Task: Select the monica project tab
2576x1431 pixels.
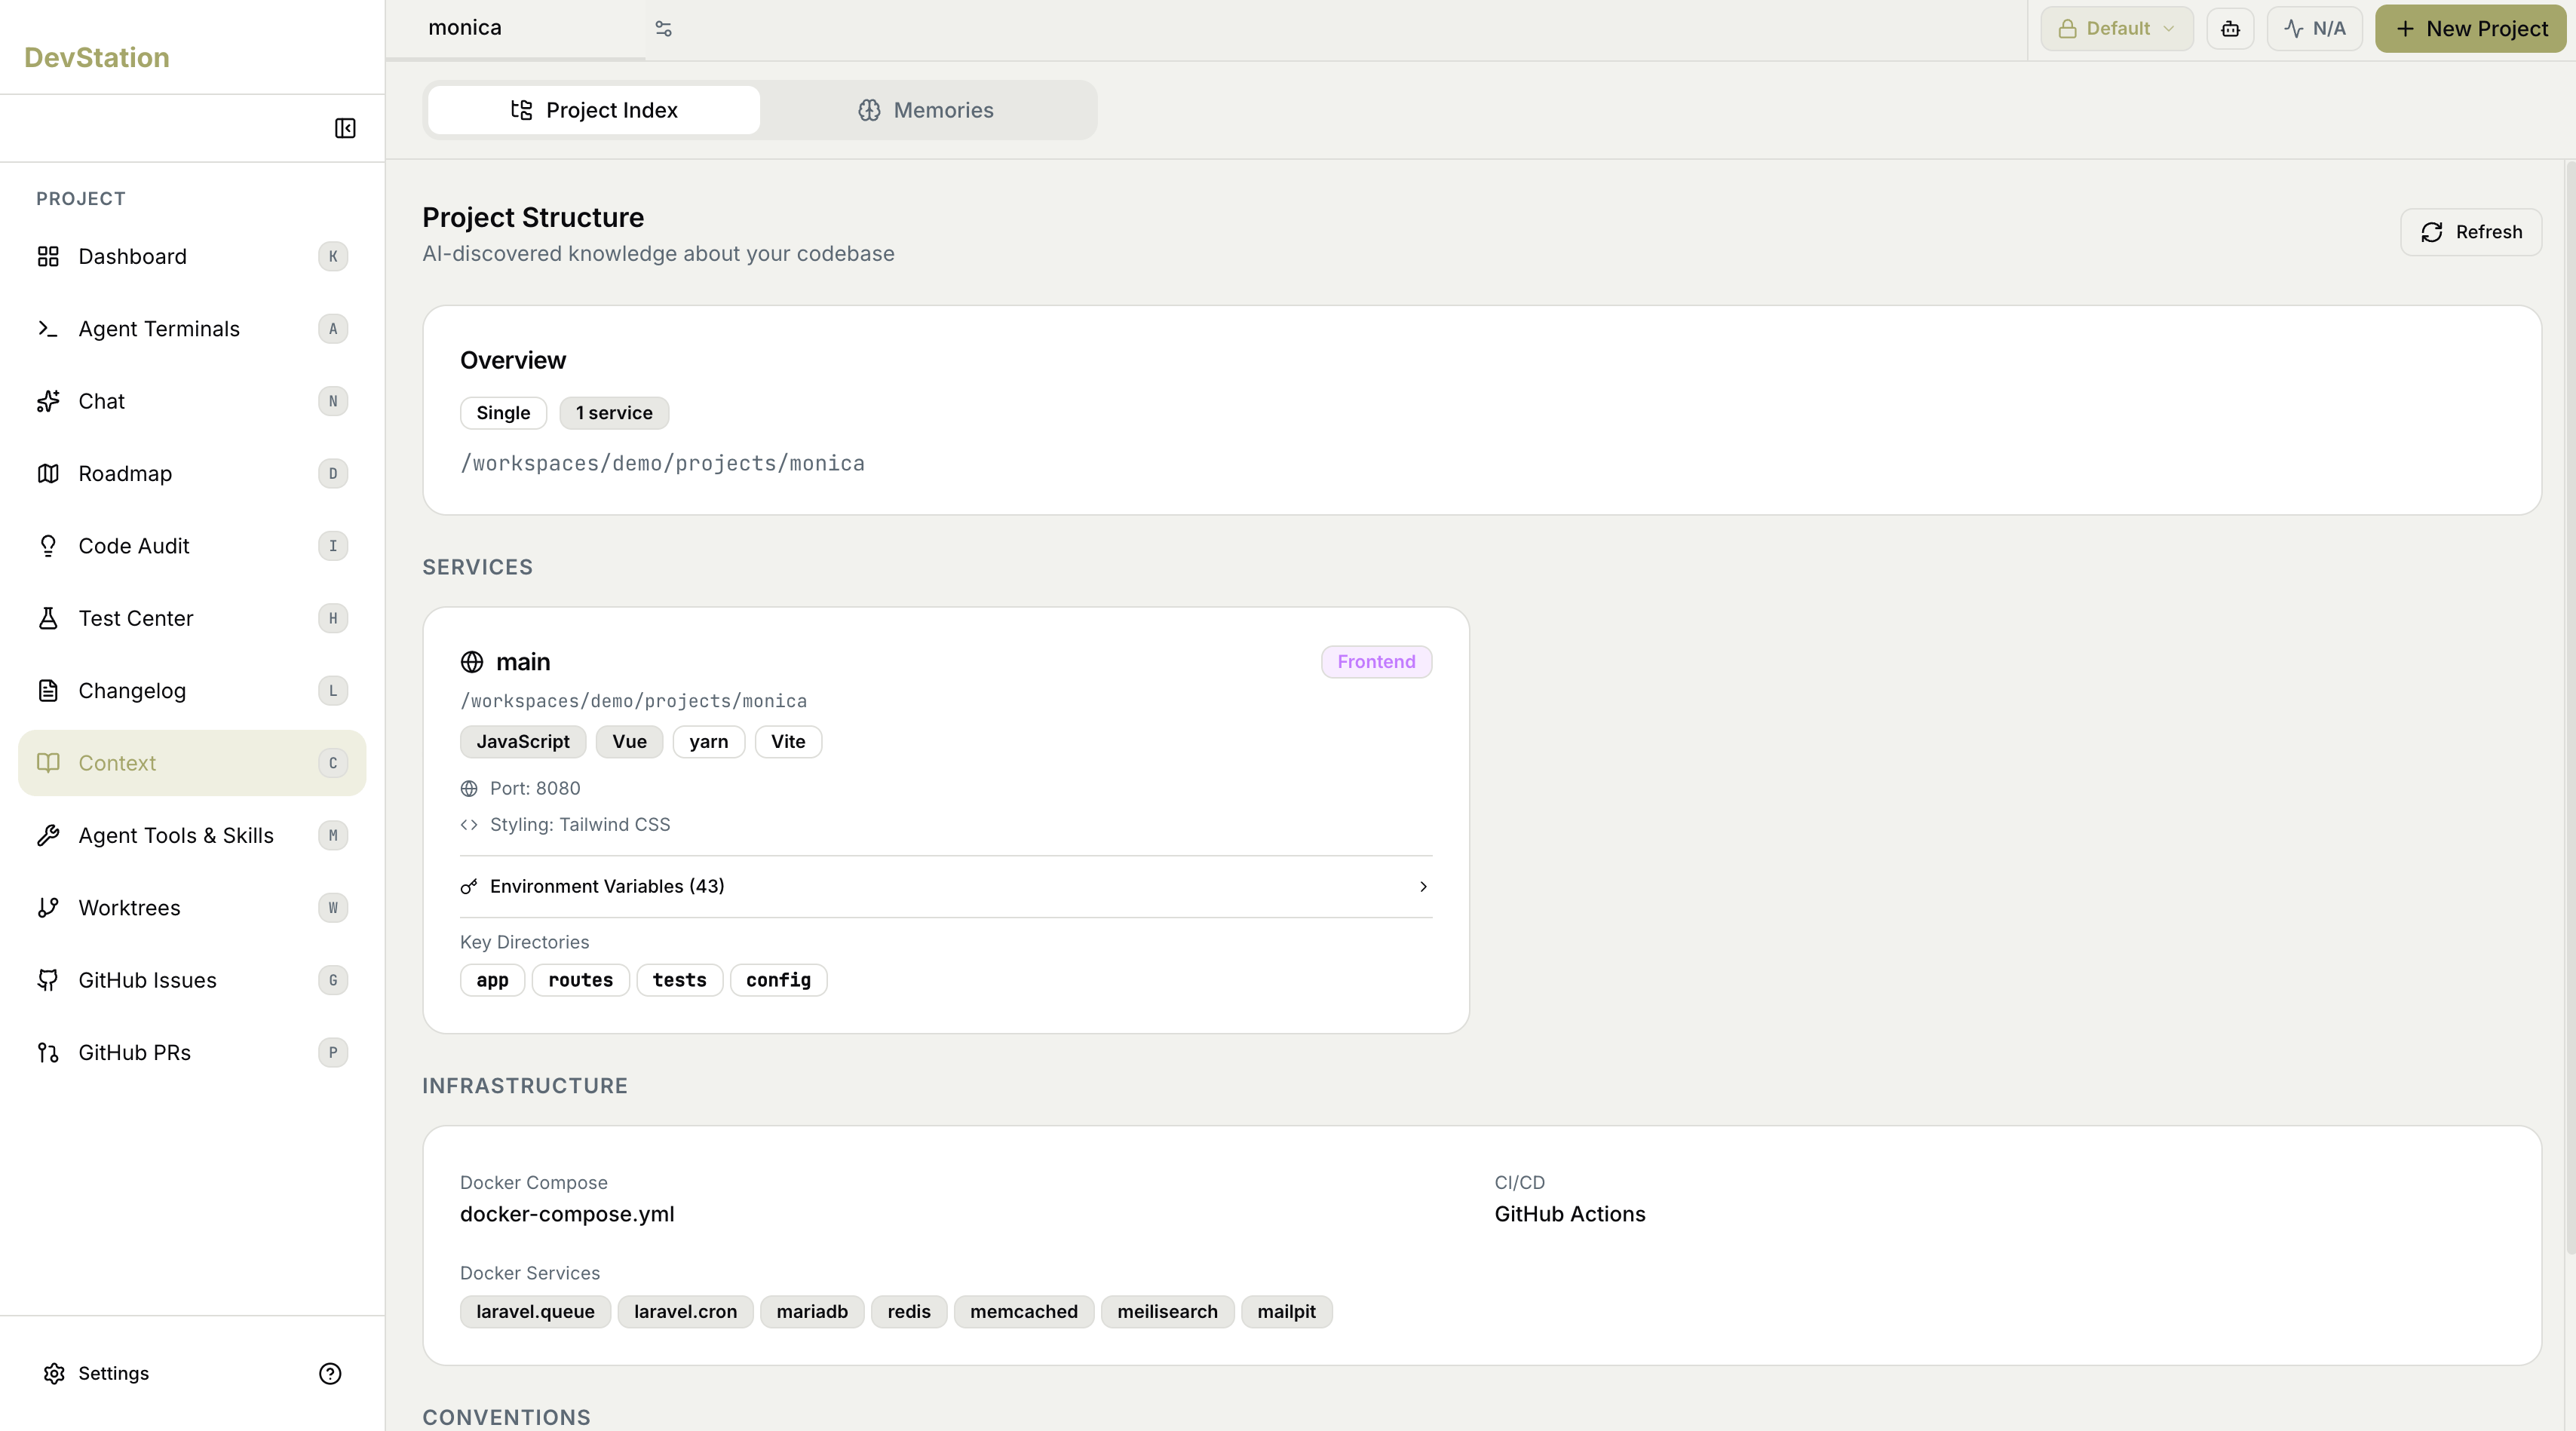Action: click(x=516, y=29)
